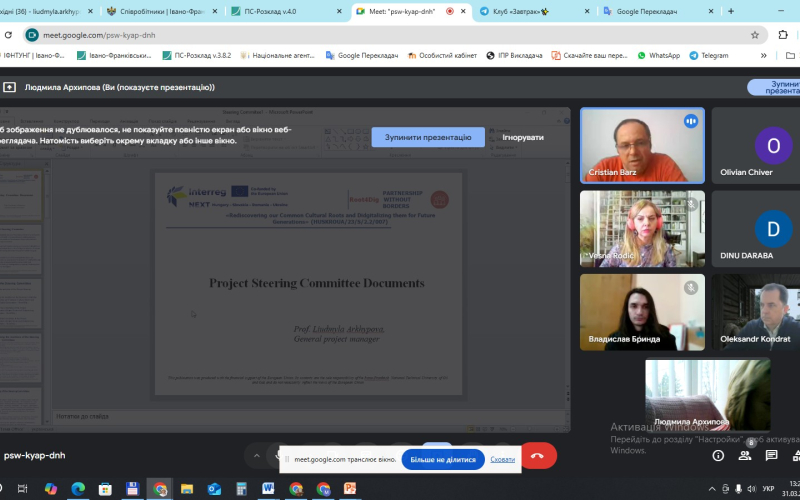Show the participants people icon
The height and width of the screenshot is (500, 800).
[x=745, y=456]
